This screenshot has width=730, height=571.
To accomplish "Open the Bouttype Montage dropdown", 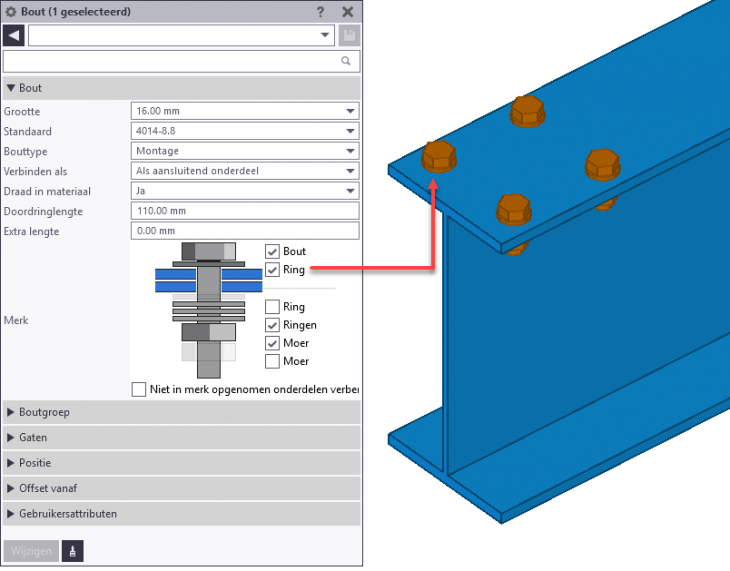I will [x=245, y=151].
